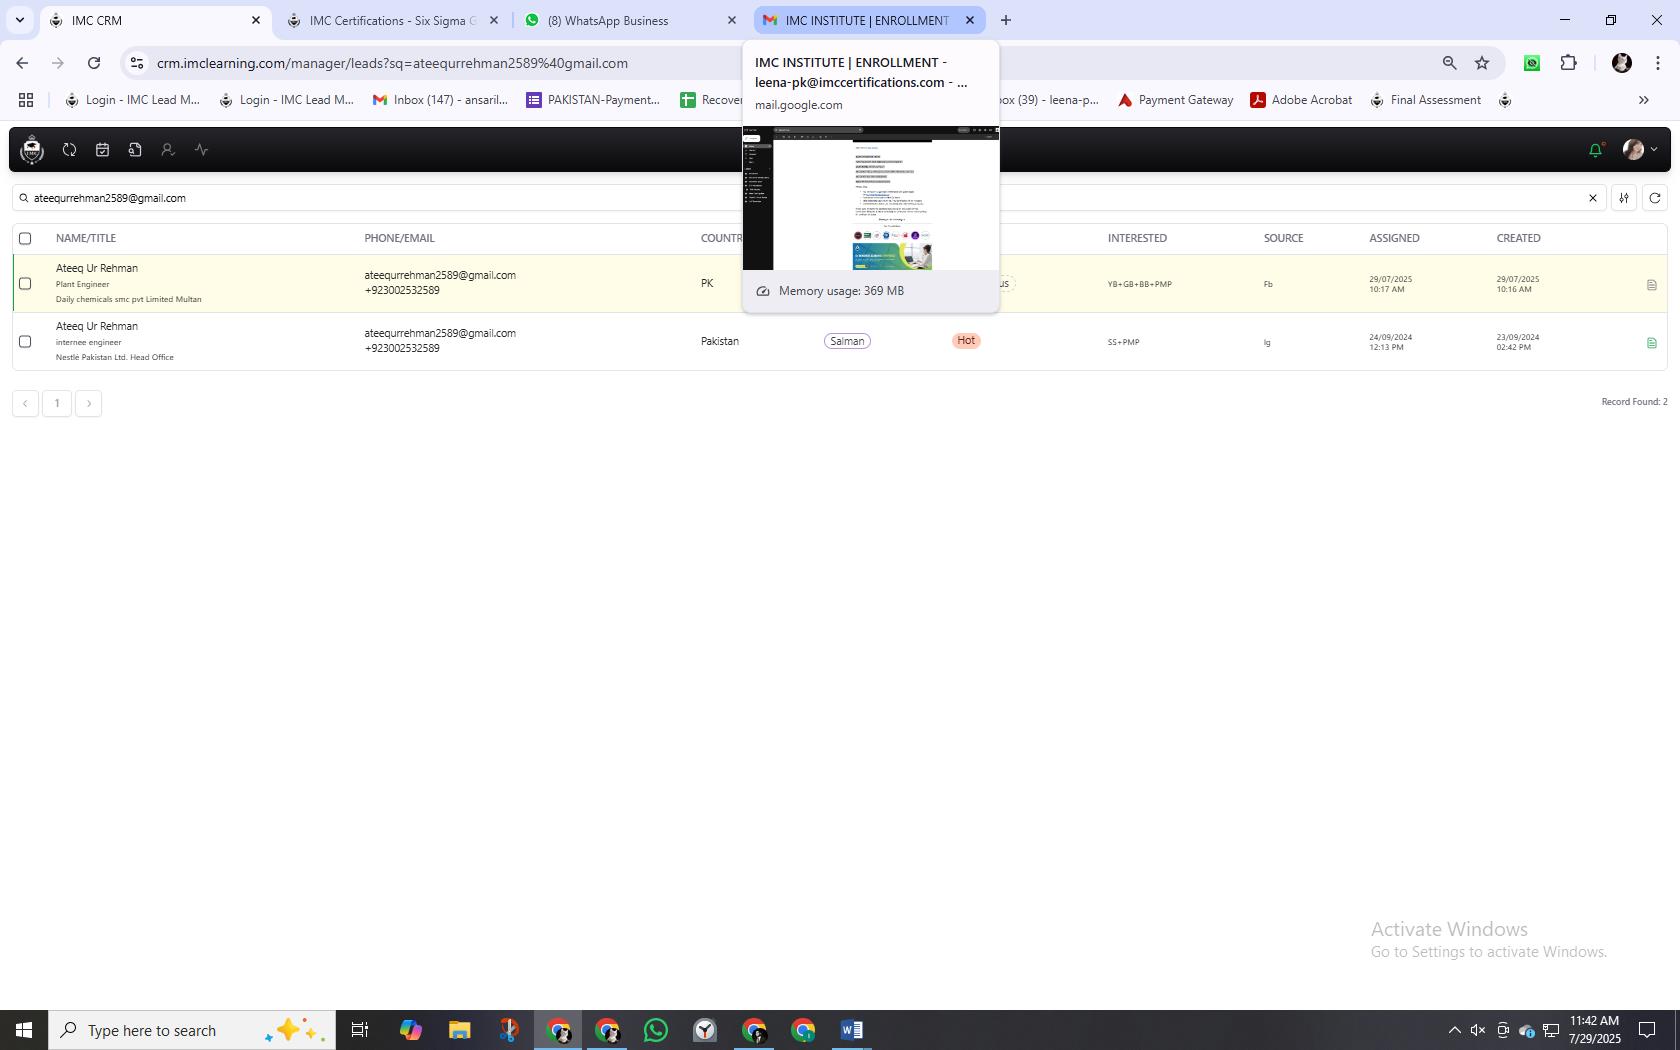
Task: Expand hidden bookmarks chevron
Action: point(1643,100)
